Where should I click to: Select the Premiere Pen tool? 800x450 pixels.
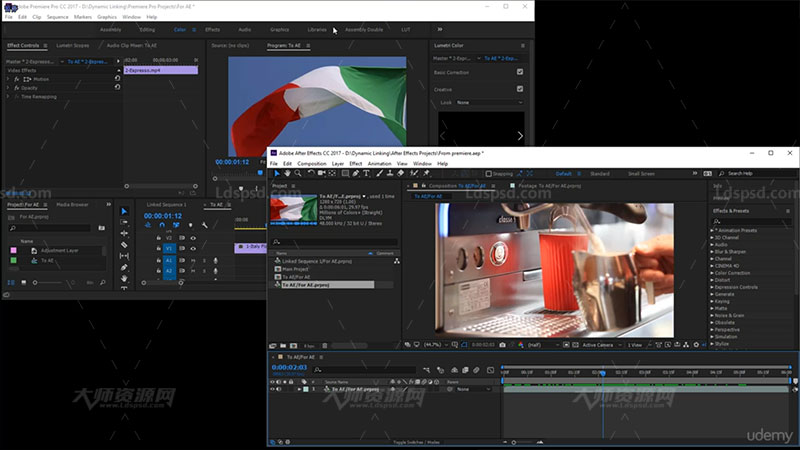point(124,267)
